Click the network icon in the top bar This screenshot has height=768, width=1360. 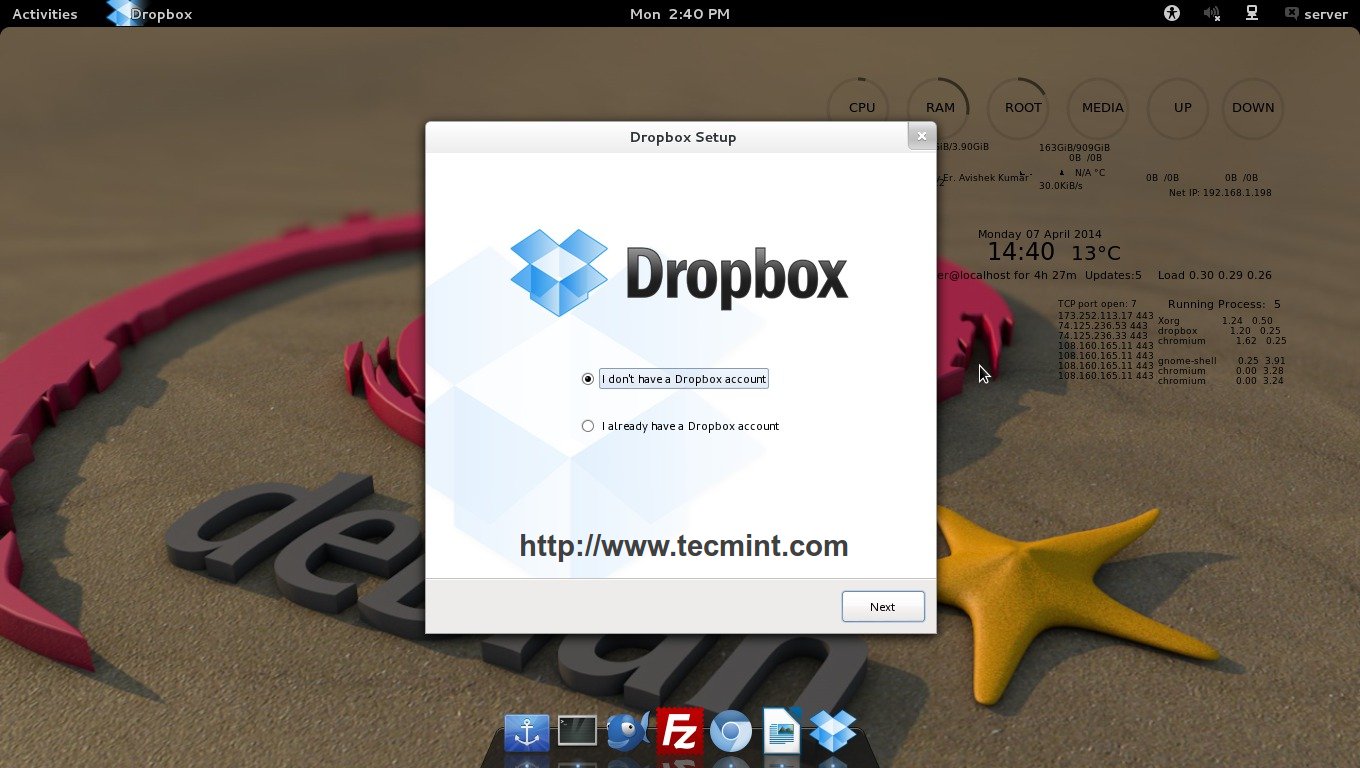(x=1252, y=13)
